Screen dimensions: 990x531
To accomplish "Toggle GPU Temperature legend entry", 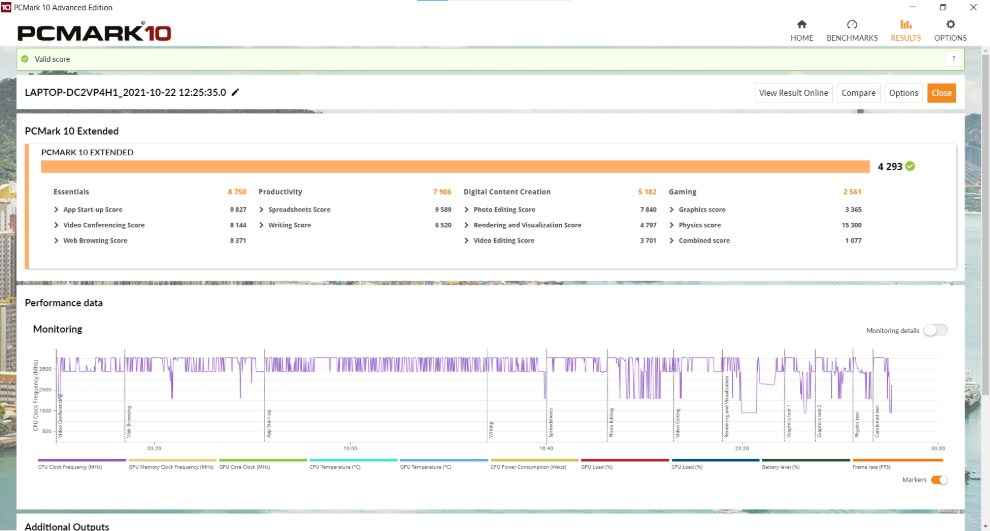I will click(x=444, y=464).
